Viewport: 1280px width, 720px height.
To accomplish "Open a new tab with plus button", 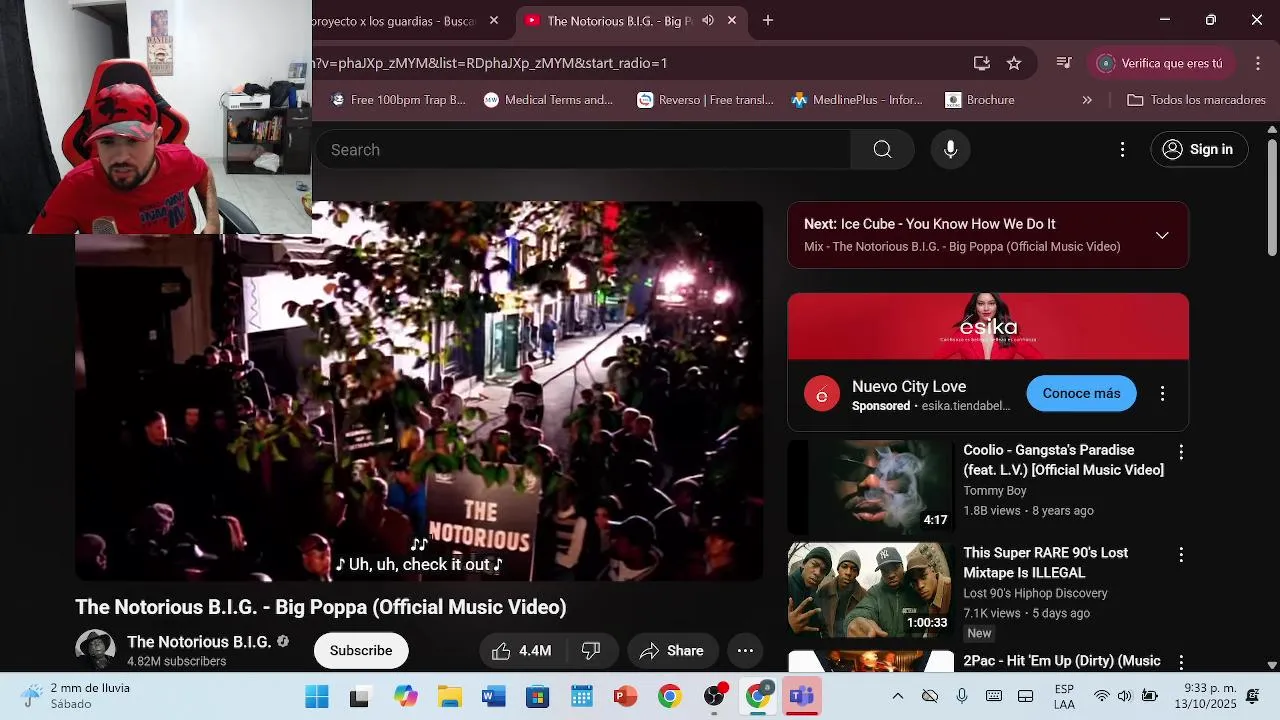I will tap(768, 20).
